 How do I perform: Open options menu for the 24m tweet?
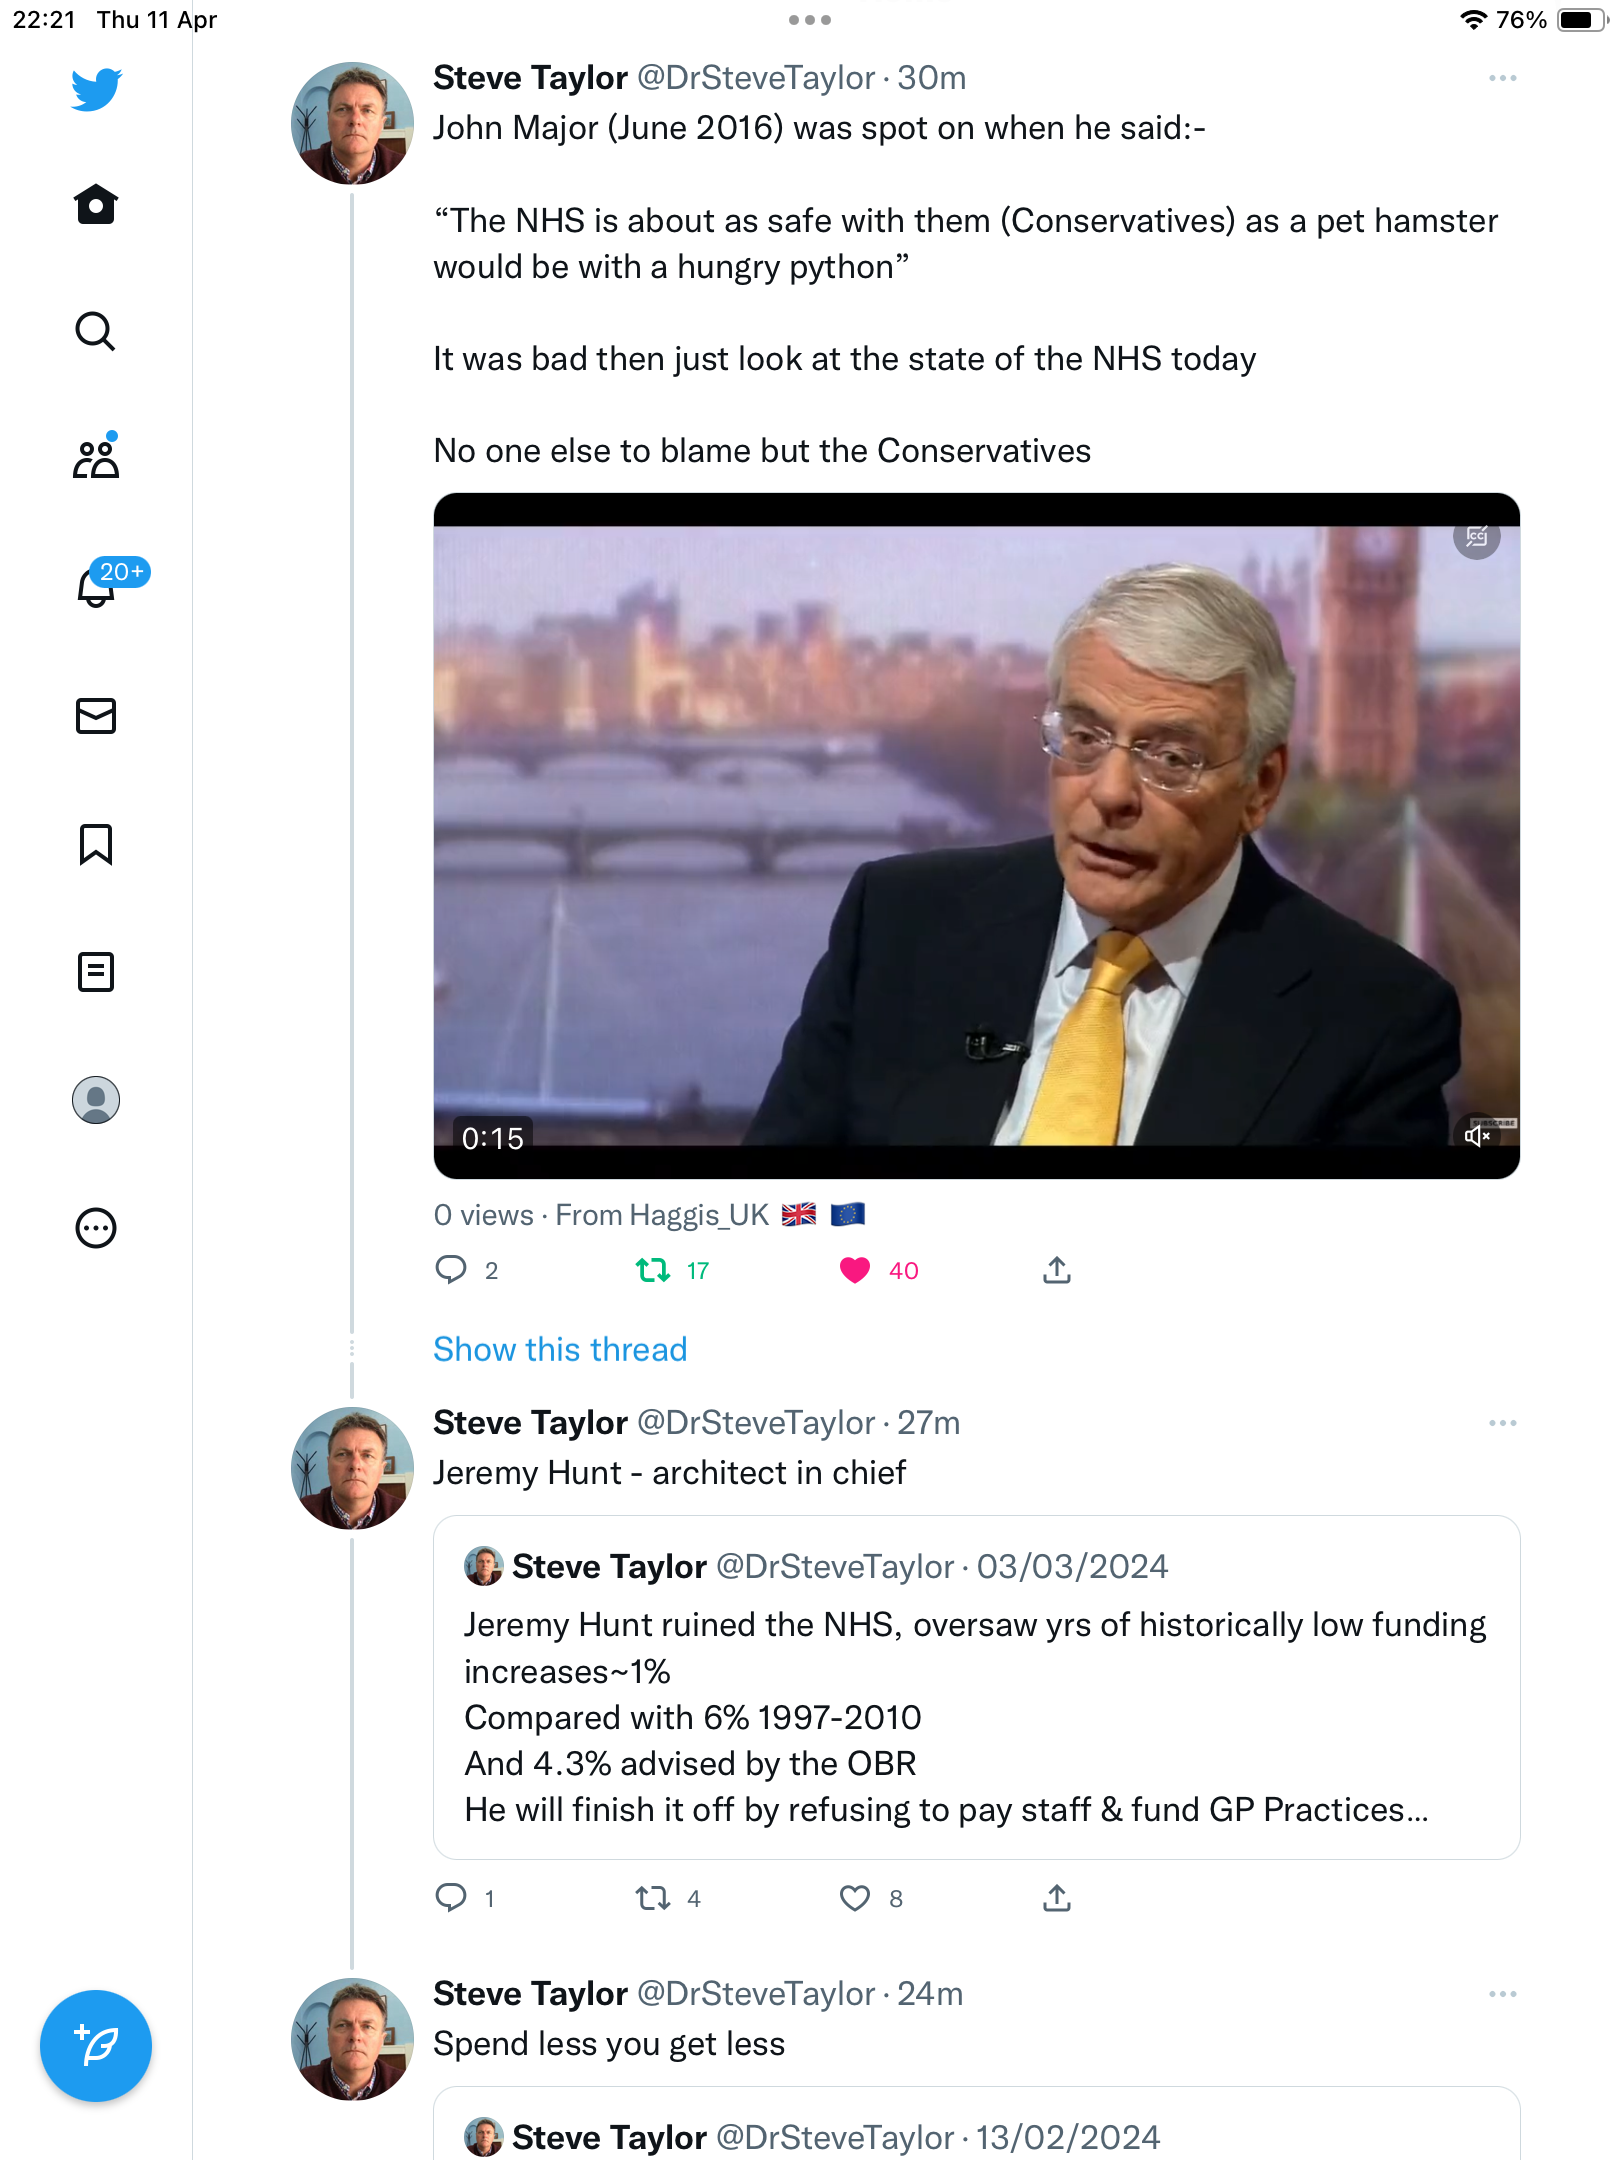tap(1502, 1994)
